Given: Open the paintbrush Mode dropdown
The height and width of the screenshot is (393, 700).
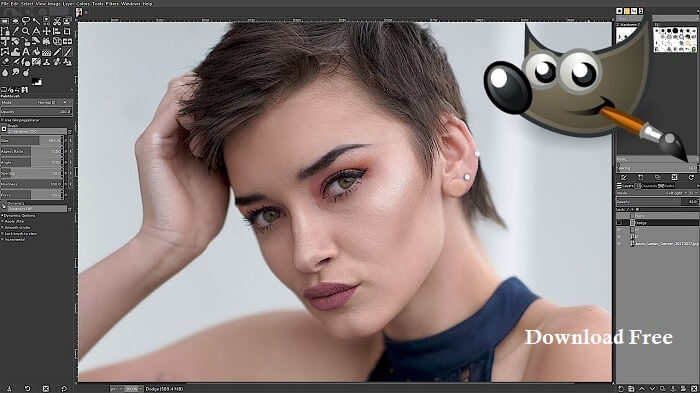Looking at the screenshot, I should pos(30,102).
